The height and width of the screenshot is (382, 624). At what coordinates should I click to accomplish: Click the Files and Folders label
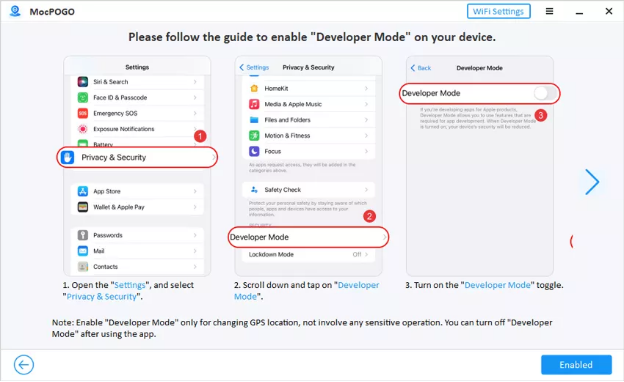click(287, 120)
